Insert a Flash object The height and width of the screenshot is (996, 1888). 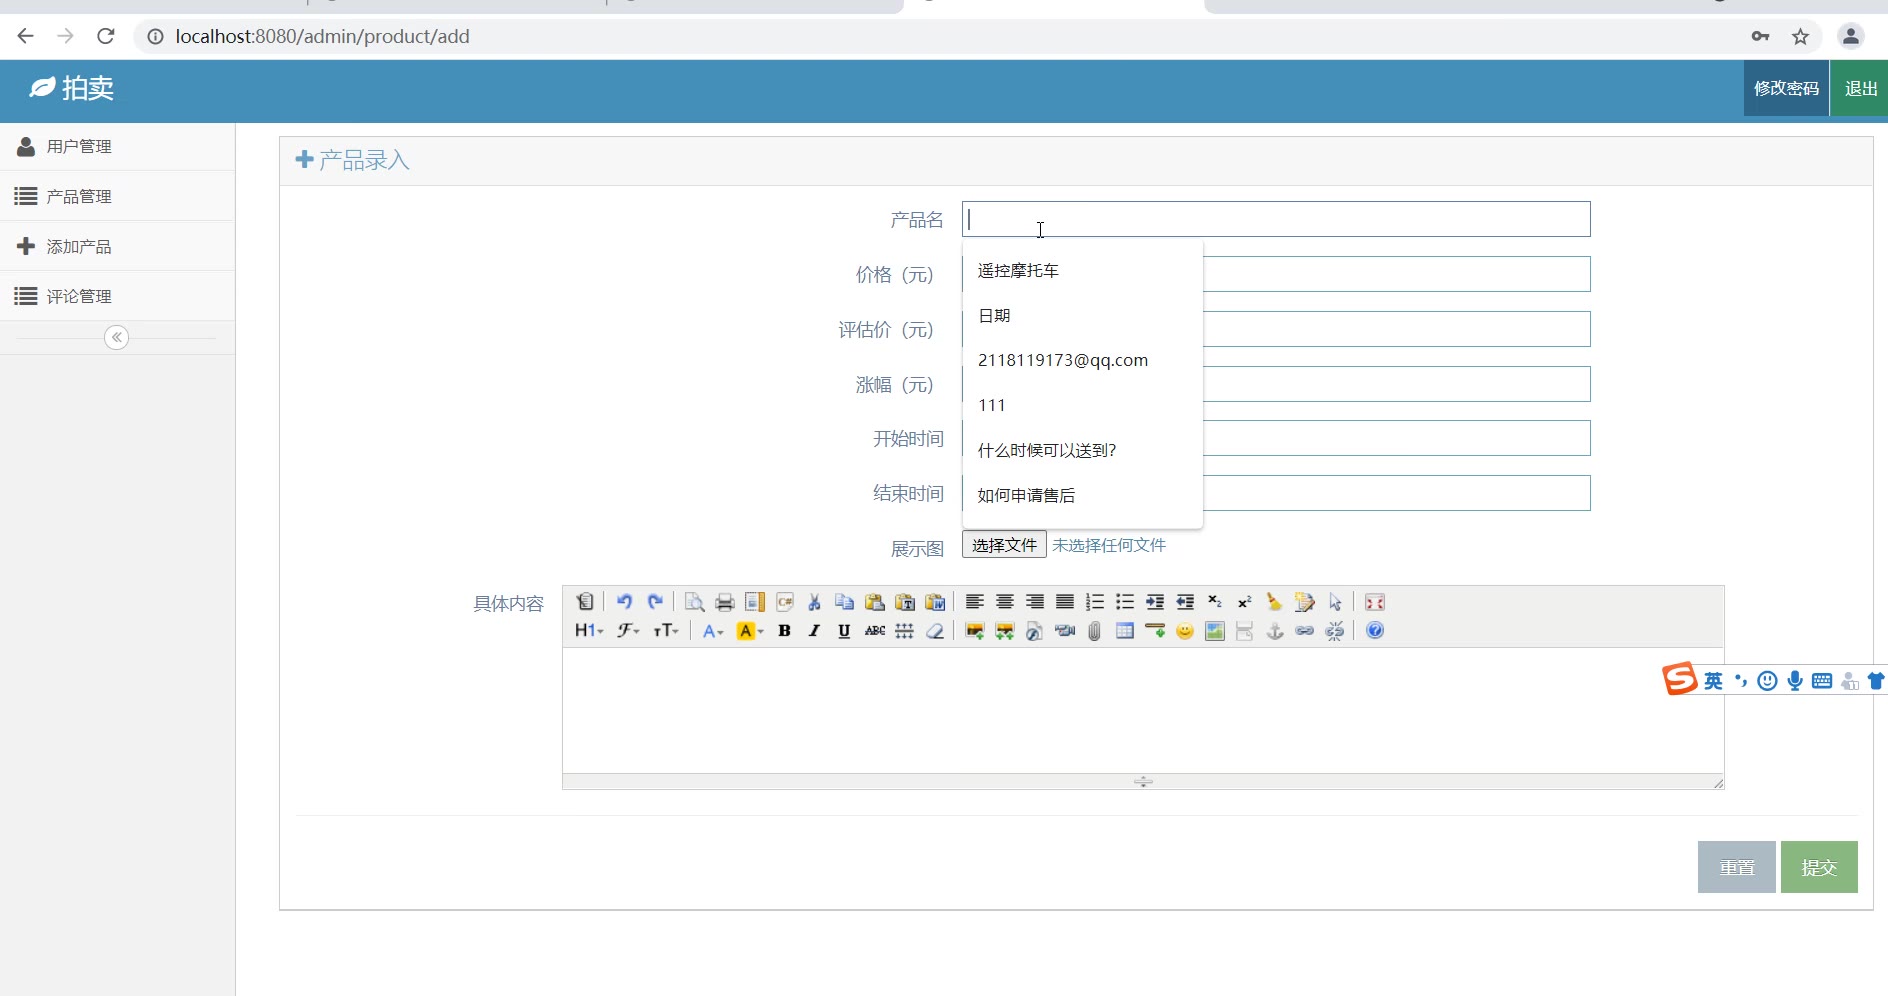[1035, 631]
